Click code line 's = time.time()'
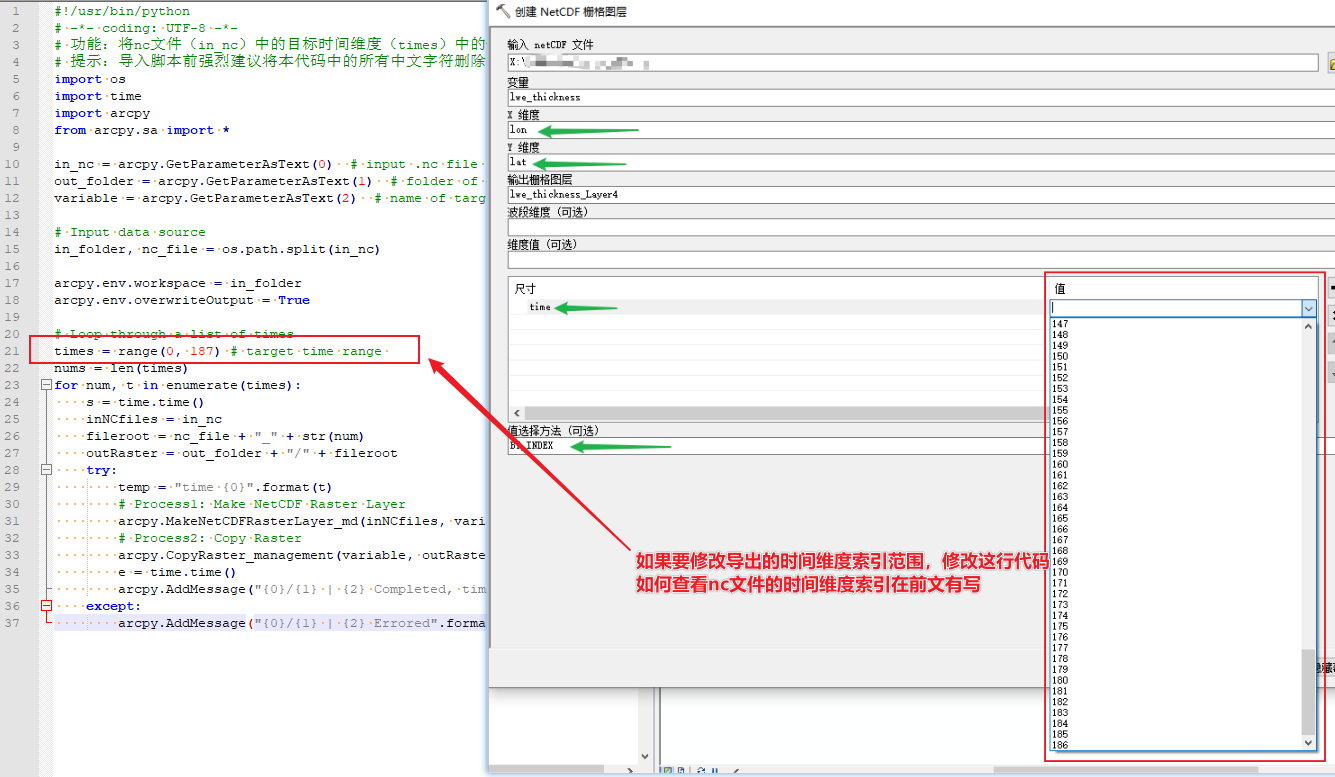The image size is (1335, 777). (145, 402)
